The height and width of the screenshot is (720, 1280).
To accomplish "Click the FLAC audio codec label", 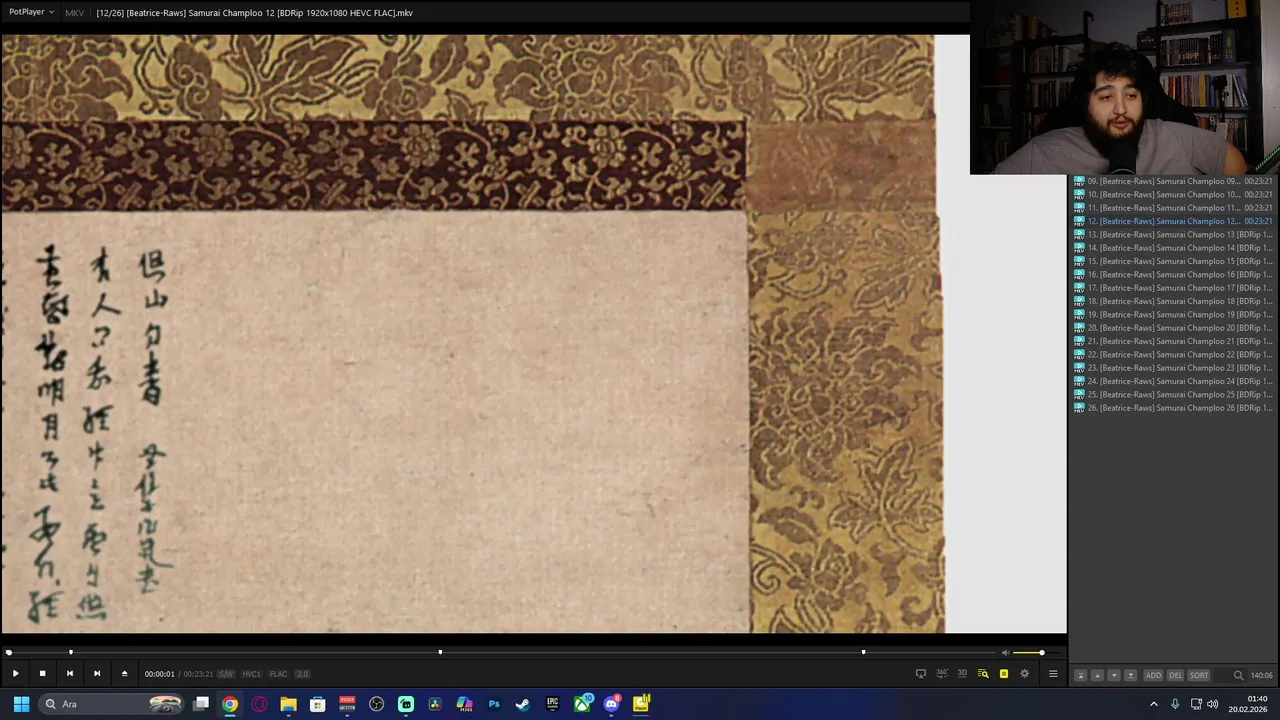I will coord(278,674).
